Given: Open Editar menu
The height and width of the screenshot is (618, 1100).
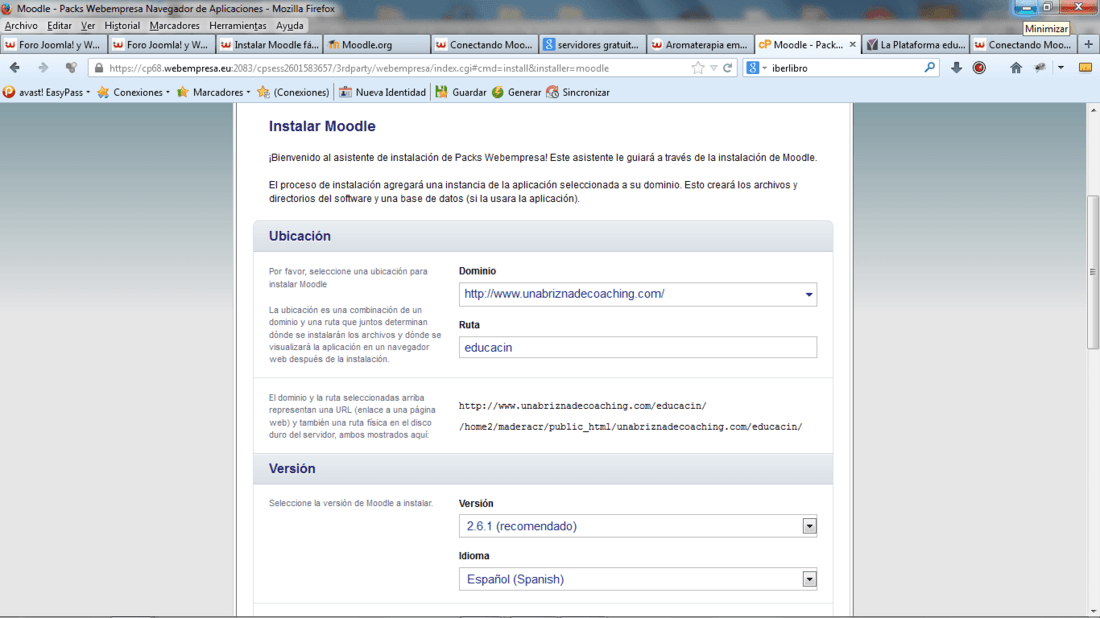Looking at the screenshot, I should (x=59, y=25).
